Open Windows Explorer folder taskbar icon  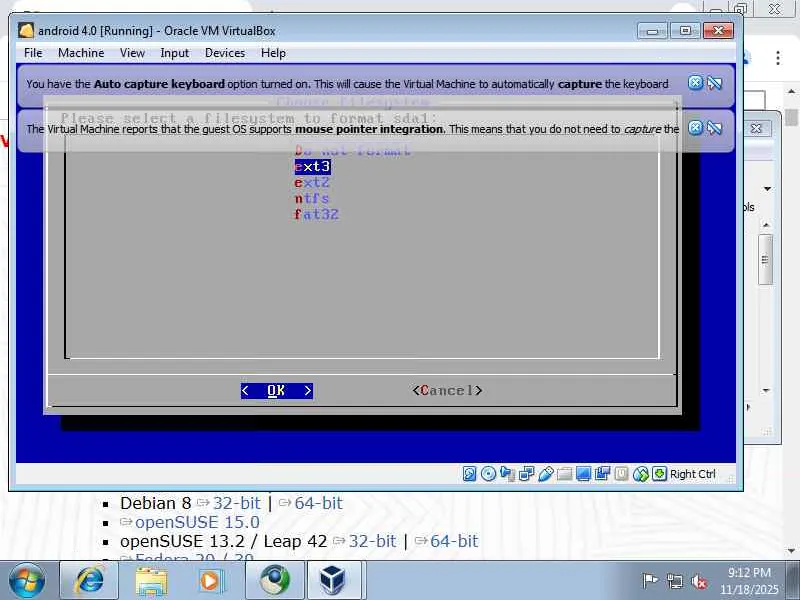pyautogui.click(x=151, y=581)
